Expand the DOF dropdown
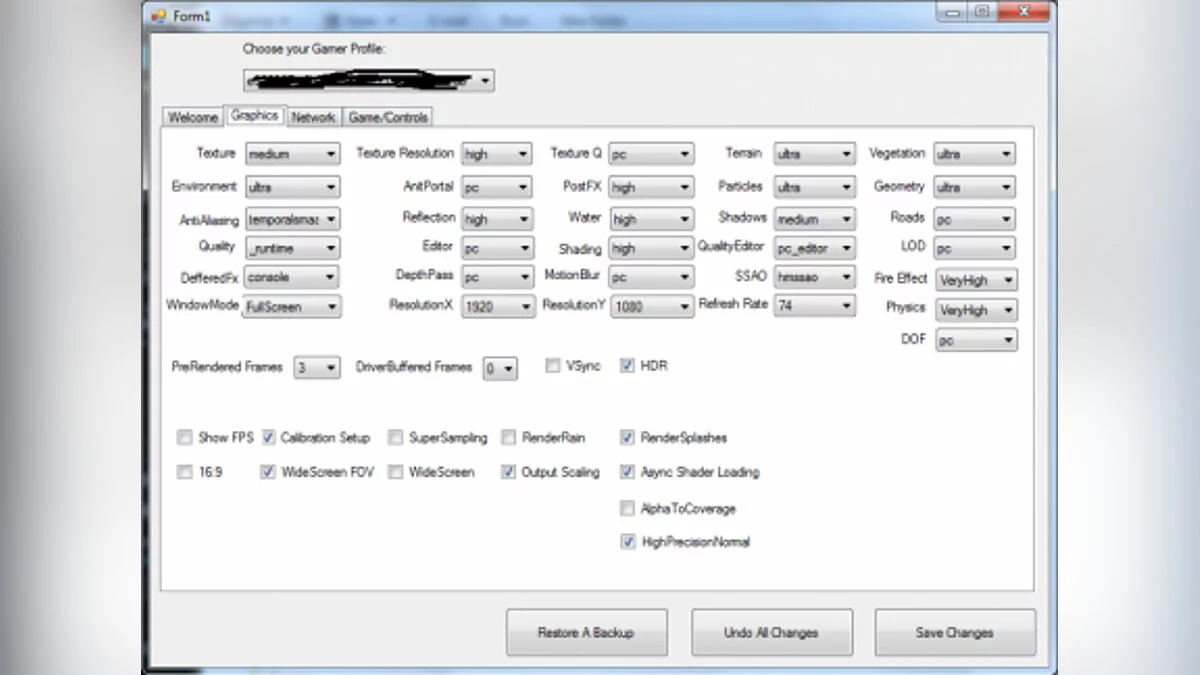The width and height of the screenshot is (1200, 675). tap(976, 341)
